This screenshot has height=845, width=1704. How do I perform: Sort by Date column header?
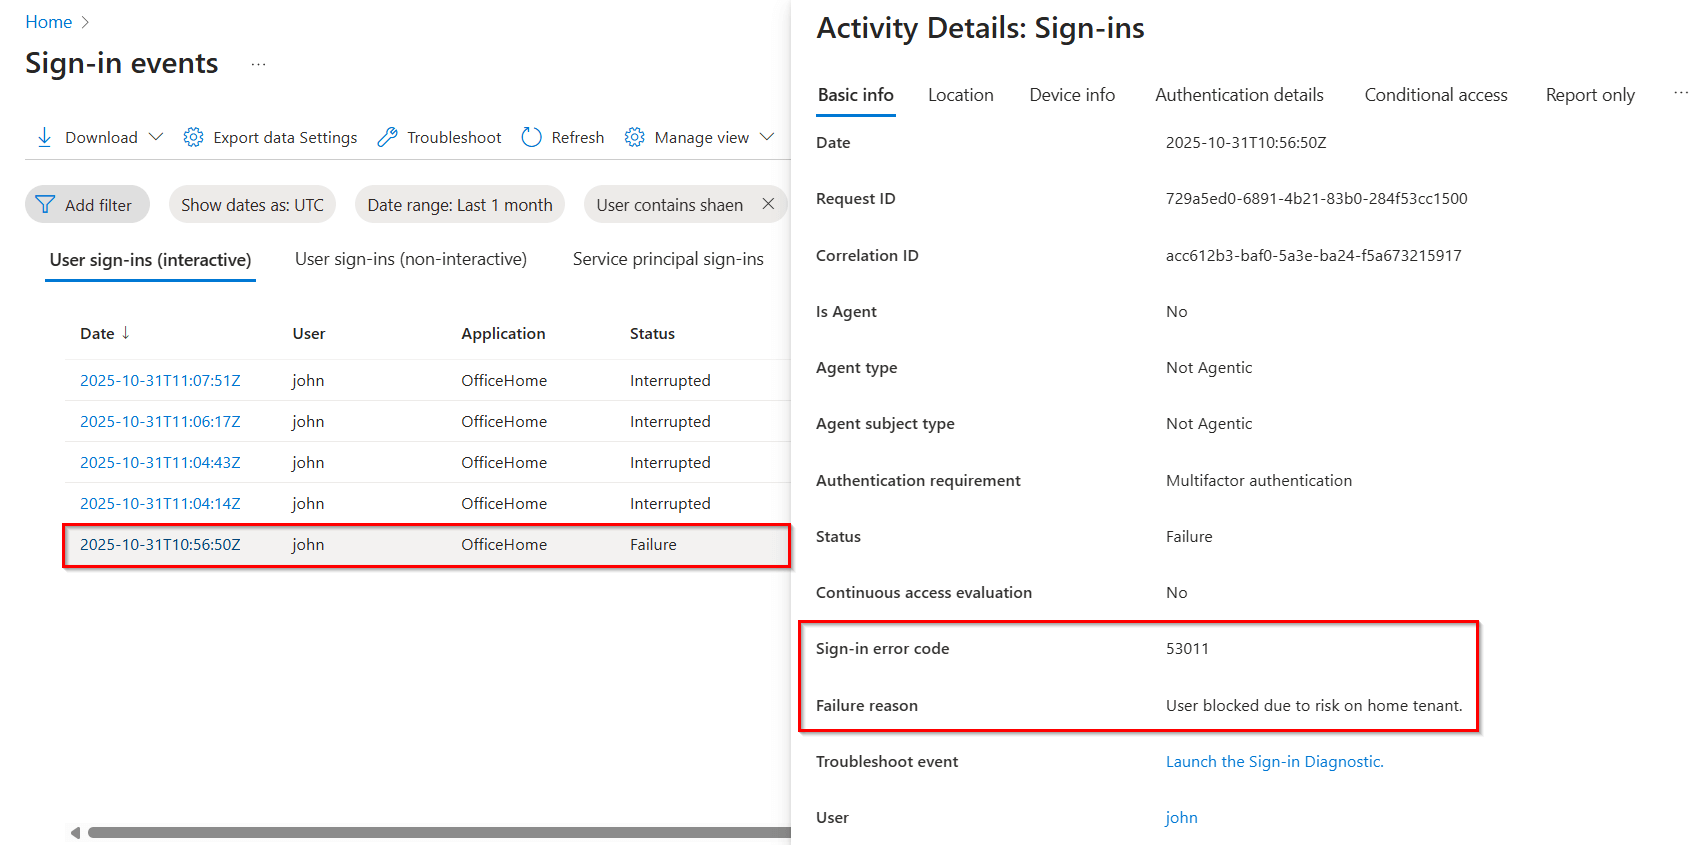[97, 334]
